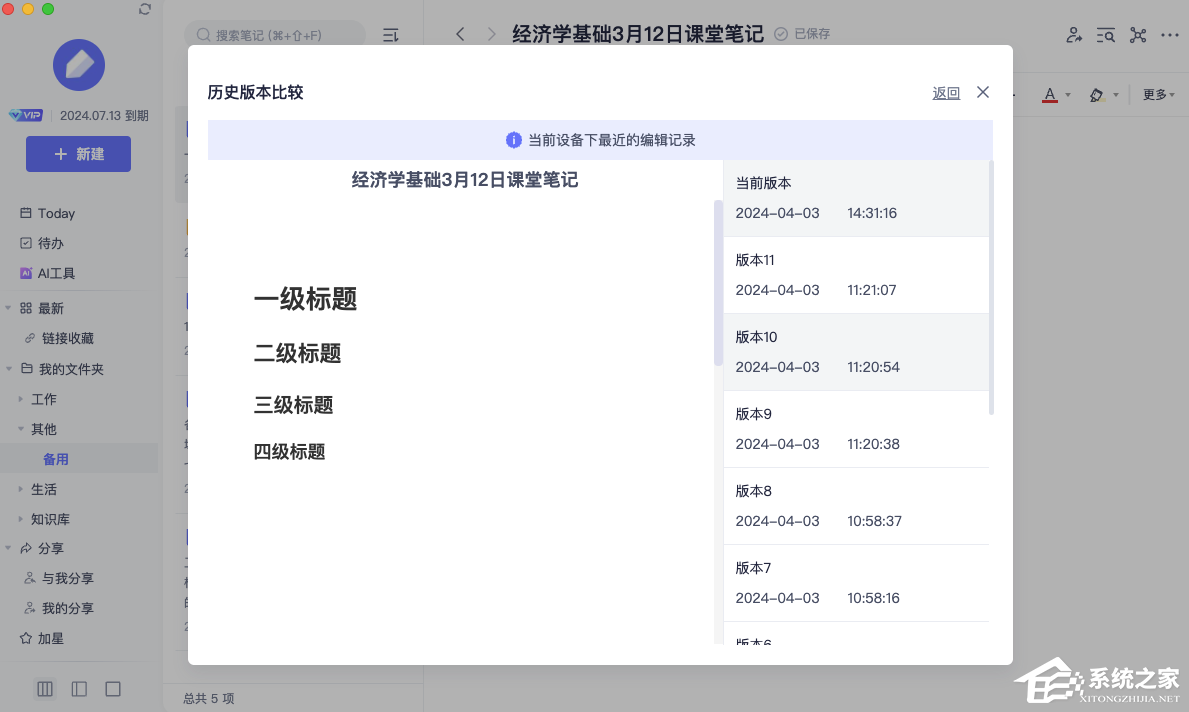Click the share collaborator icon
The height and width of the screenshot is (712, 1189).
coord(1074,35)
